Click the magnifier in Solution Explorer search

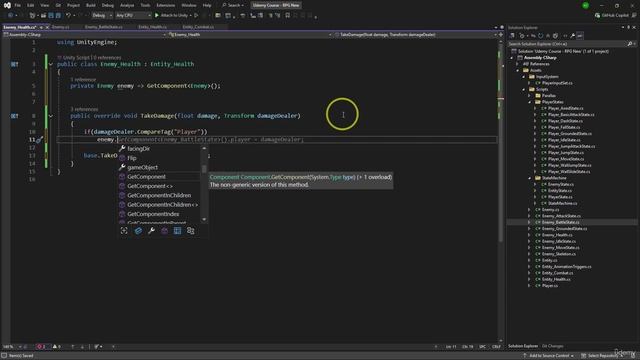pyautogui.click(x=629, y=44)
